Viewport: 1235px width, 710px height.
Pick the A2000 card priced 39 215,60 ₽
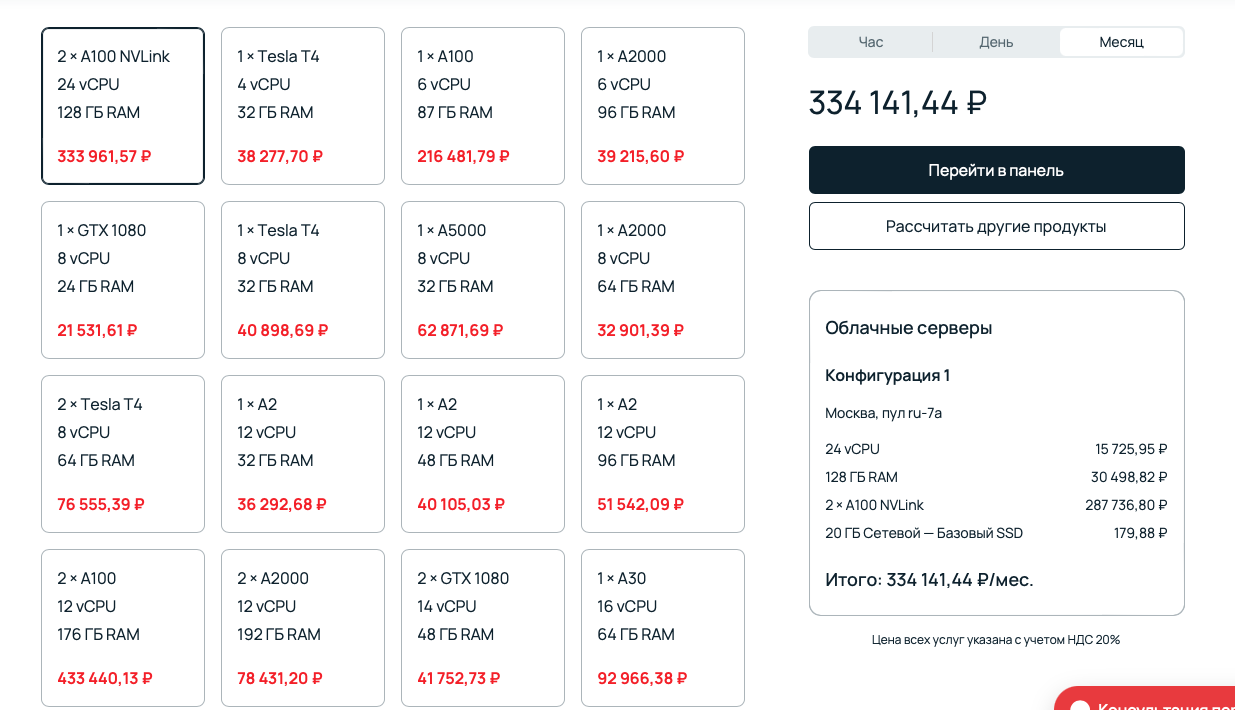click(x=663, y=106)
